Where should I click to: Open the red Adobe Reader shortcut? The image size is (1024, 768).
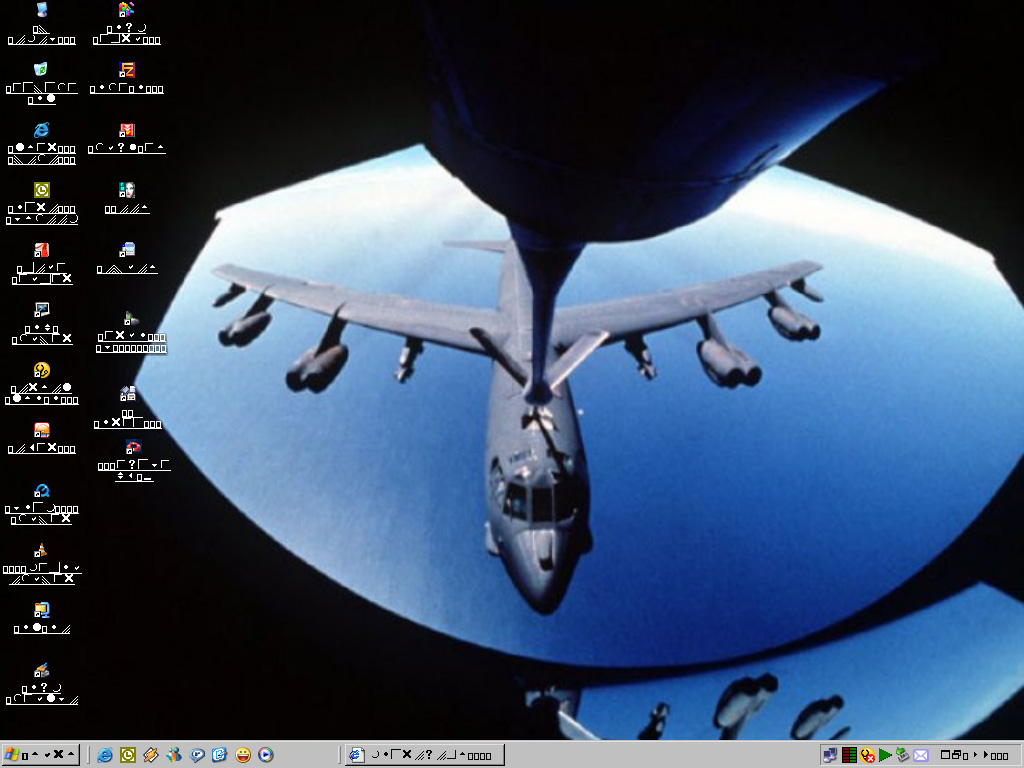(41, 251)
